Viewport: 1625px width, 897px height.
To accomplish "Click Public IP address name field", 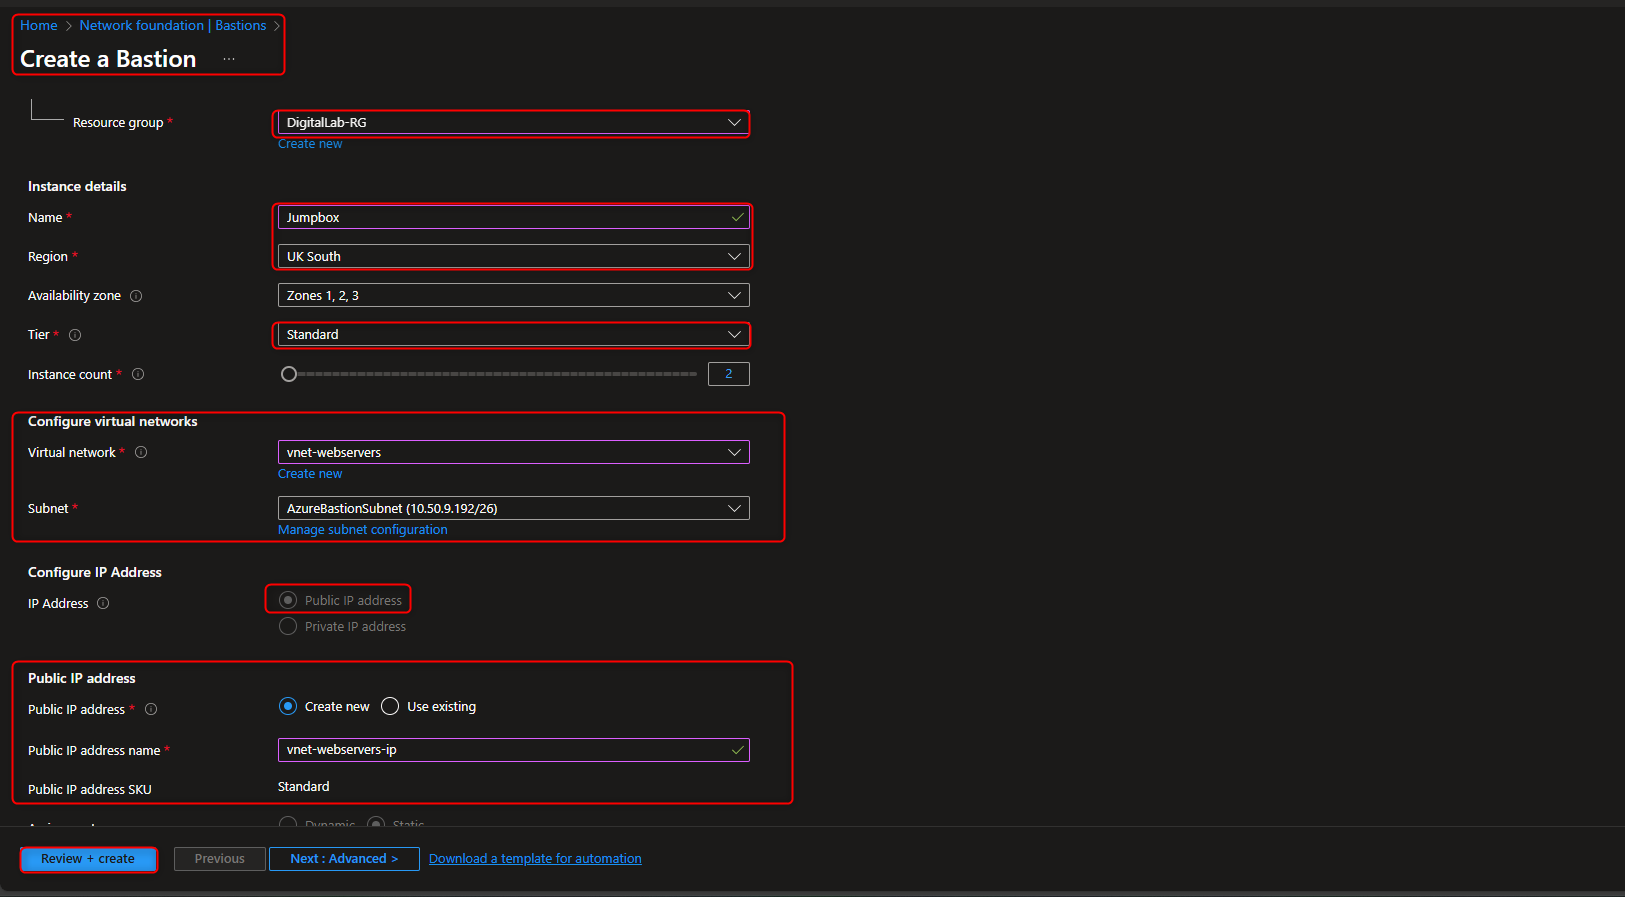I will (x=513, y=750).
